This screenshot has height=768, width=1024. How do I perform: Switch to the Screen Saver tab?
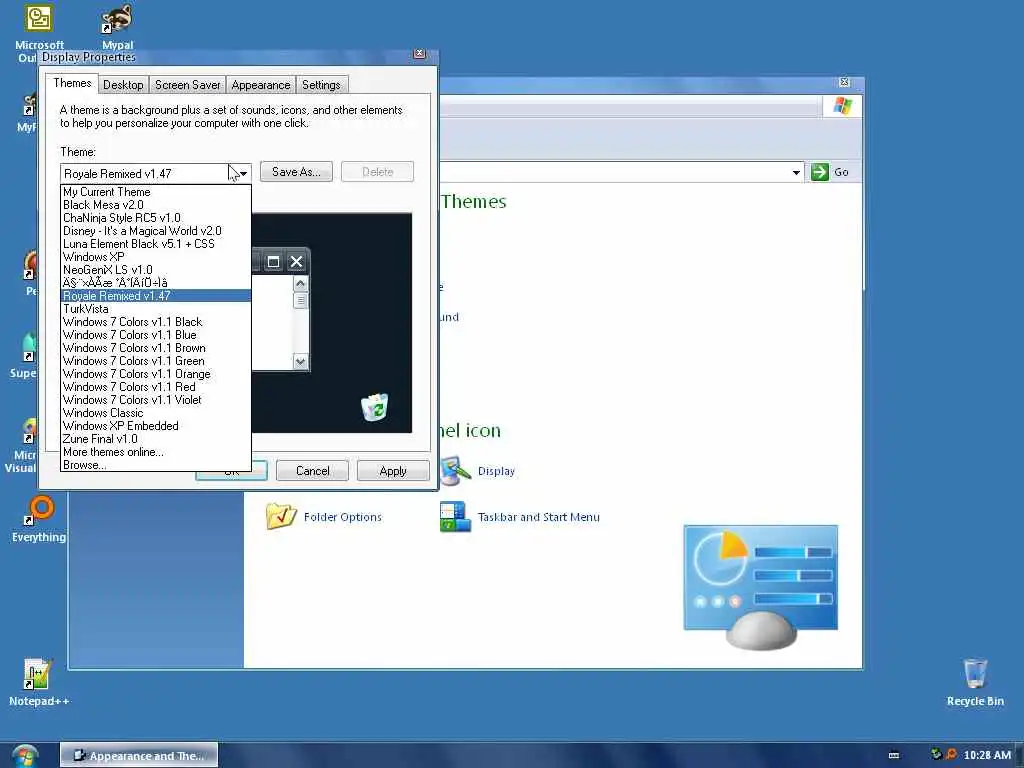(x=187, y=85)
